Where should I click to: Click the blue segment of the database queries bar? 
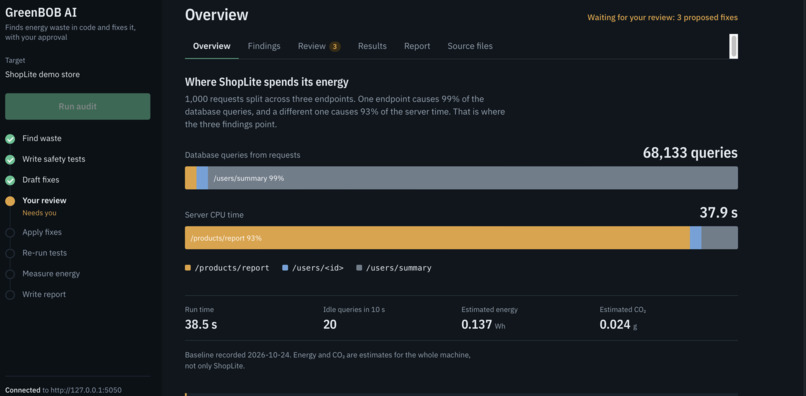coord(202,178)
